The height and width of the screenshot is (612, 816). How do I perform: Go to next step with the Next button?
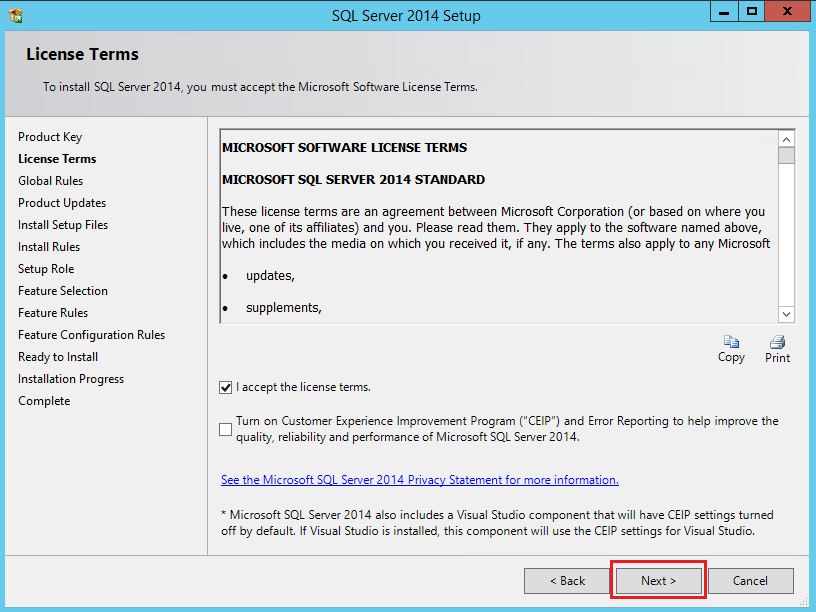[x=658, y=581]
